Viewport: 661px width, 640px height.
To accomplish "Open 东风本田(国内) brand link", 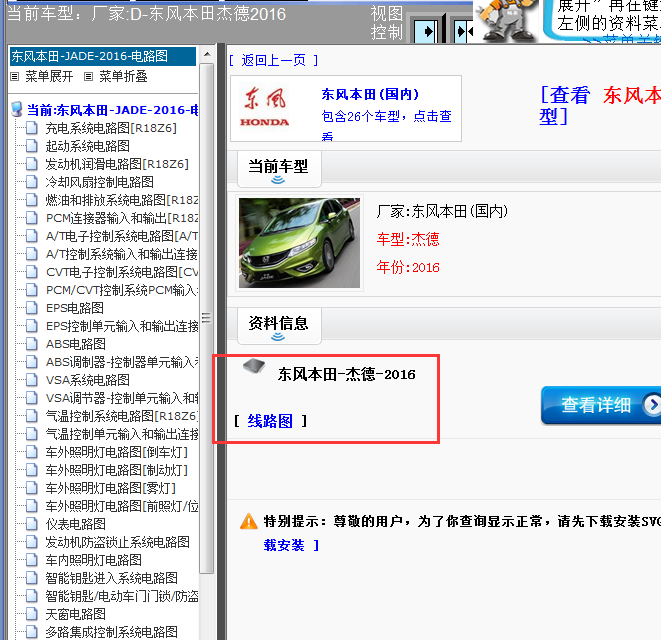I will point(370,94).
